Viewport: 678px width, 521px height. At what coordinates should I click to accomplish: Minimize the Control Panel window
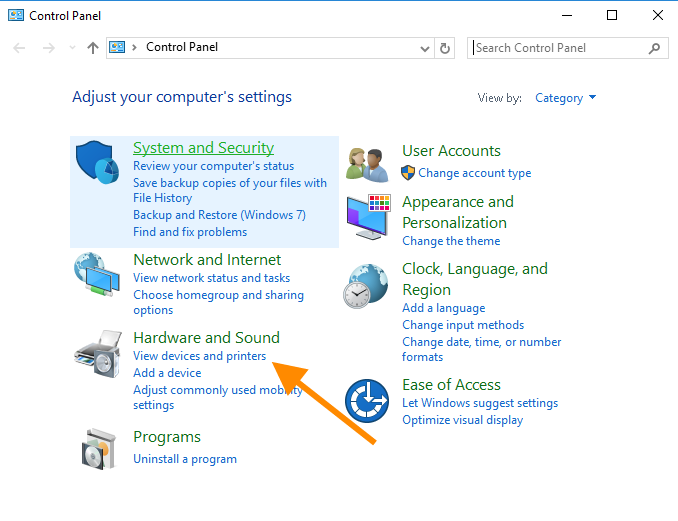[566, 16]
